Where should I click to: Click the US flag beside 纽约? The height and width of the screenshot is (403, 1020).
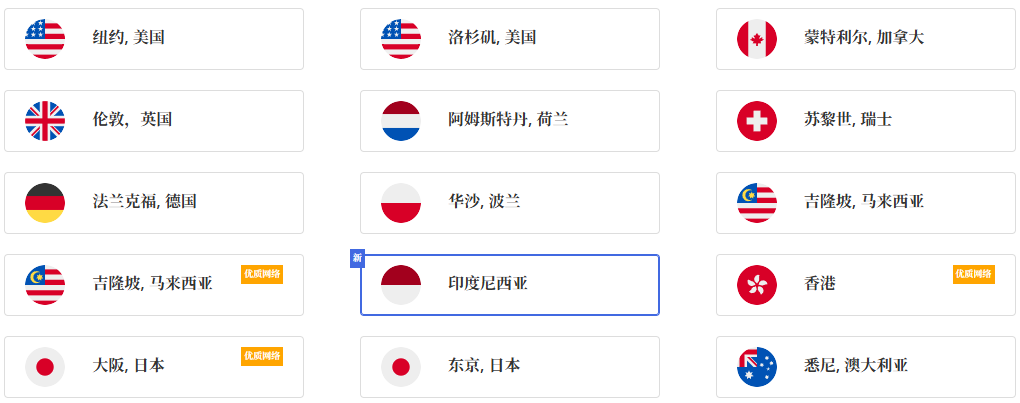point(45,39)
